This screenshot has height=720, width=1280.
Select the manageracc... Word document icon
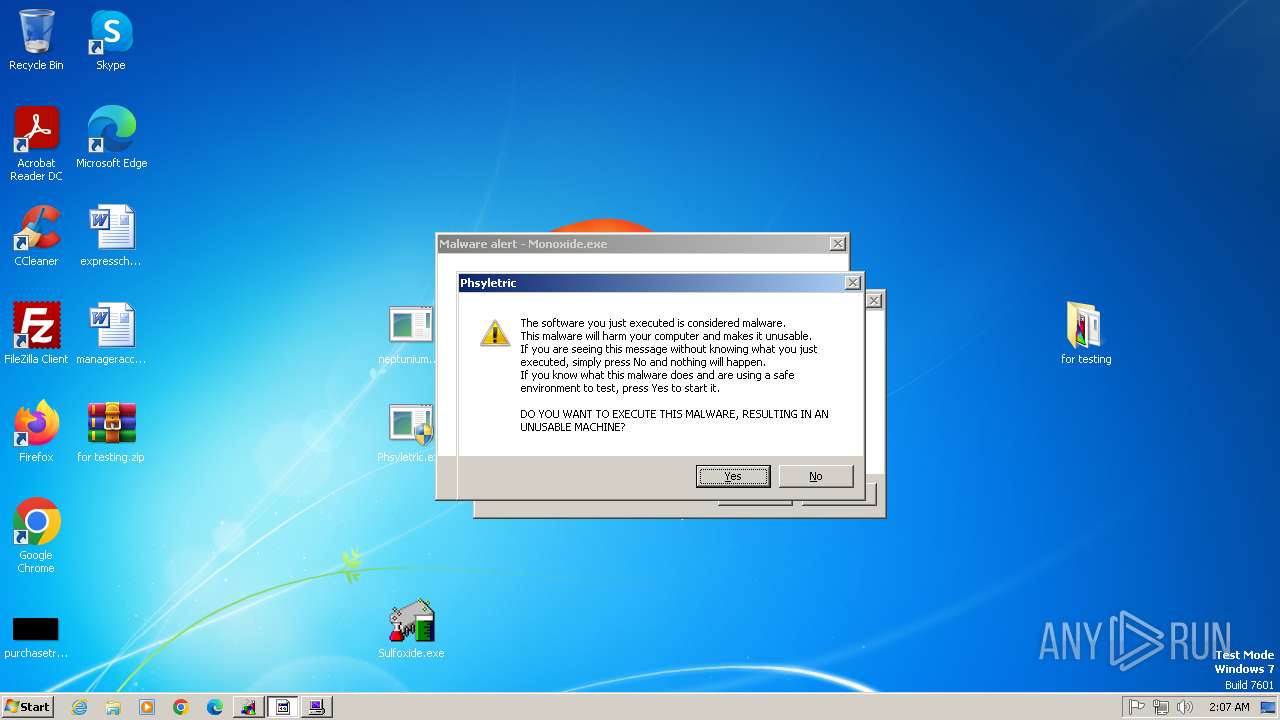coord(111,334)
